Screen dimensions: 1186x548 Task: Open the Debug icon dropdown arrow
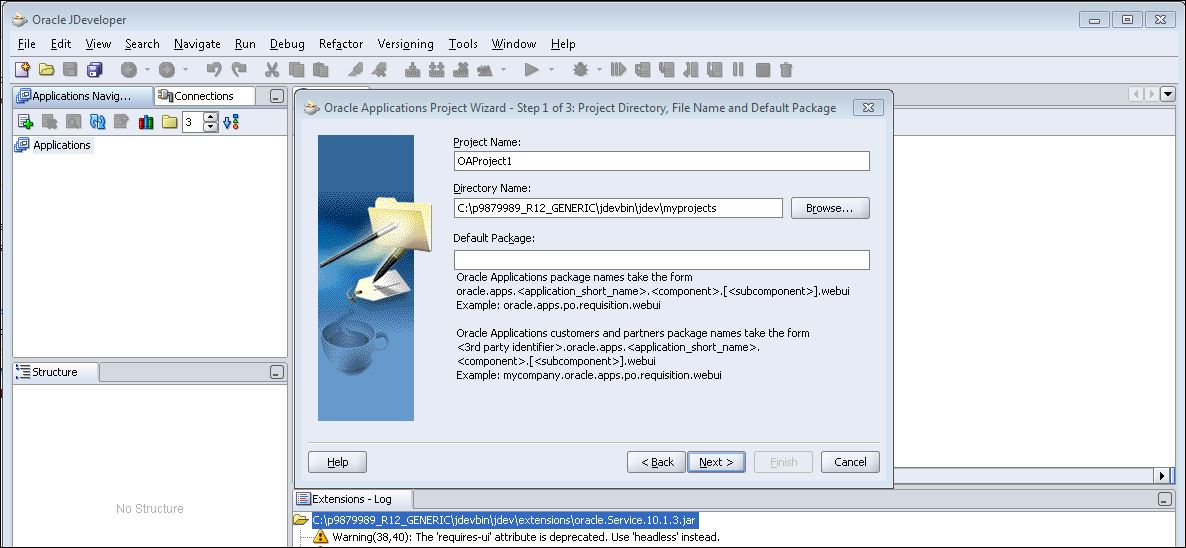click(600, 70)
